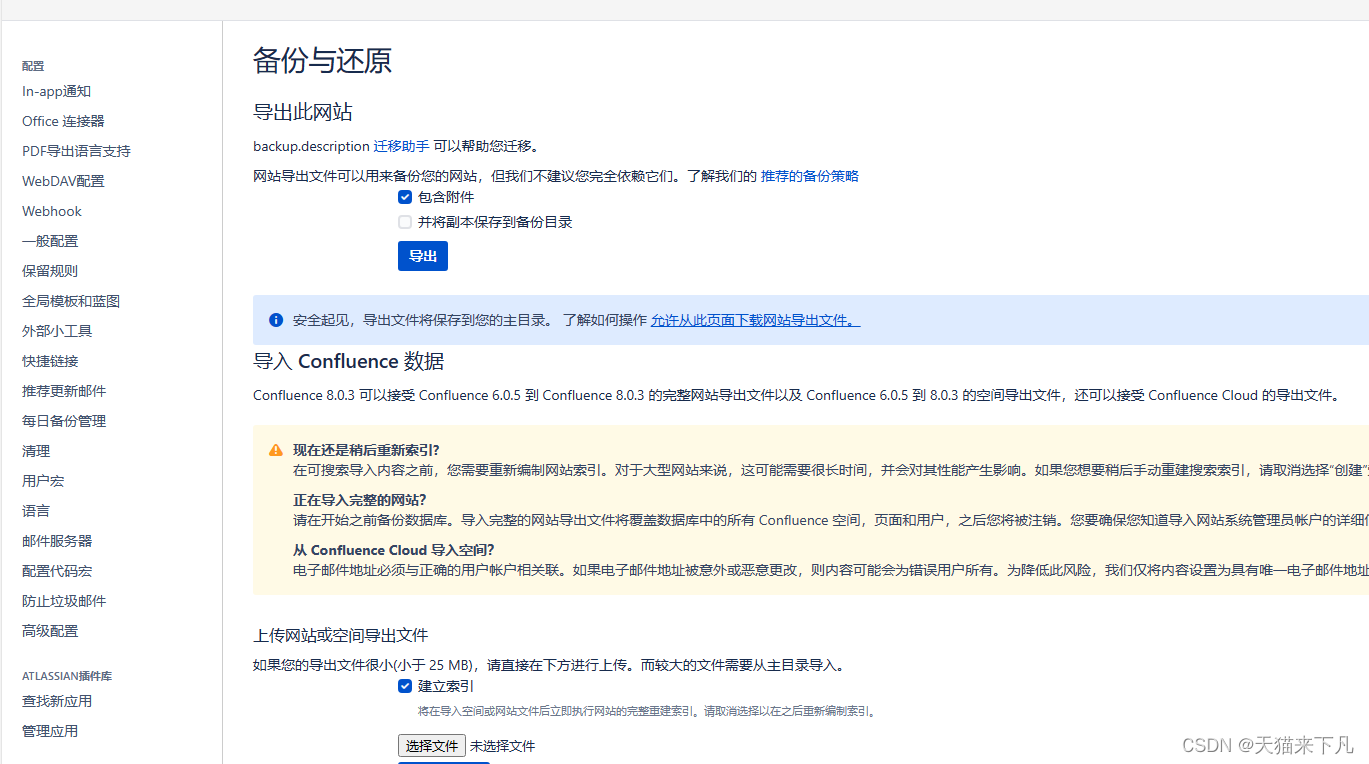Uncheck the 建立索引 checkbox
This screenshot has height=764, width=1369.
[x=405, y=686]
